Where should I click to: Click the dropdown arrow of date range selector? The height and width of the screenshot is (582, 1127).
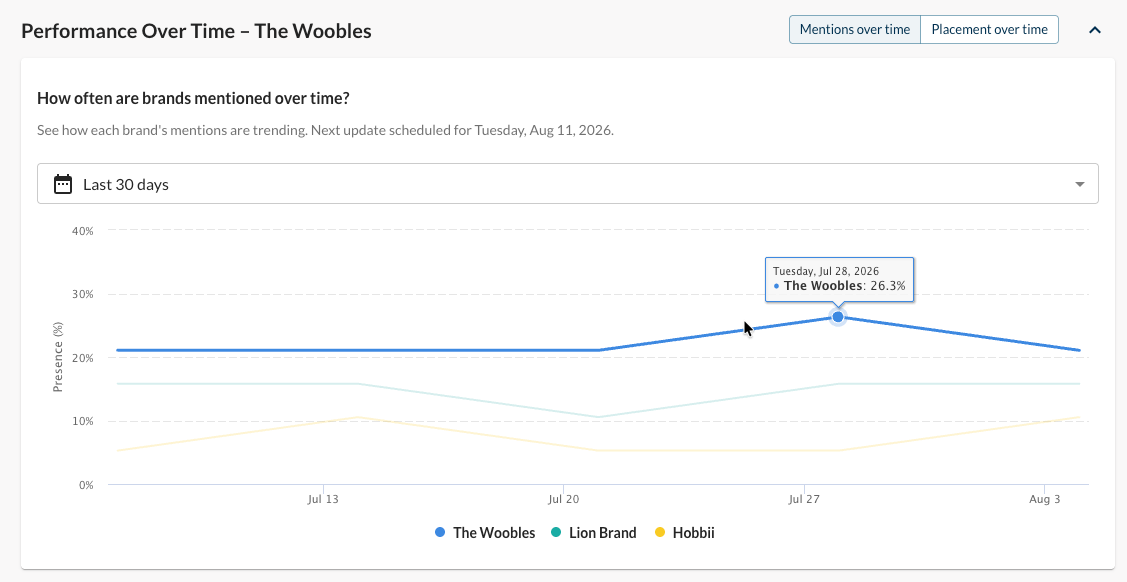coord(1079,185)
